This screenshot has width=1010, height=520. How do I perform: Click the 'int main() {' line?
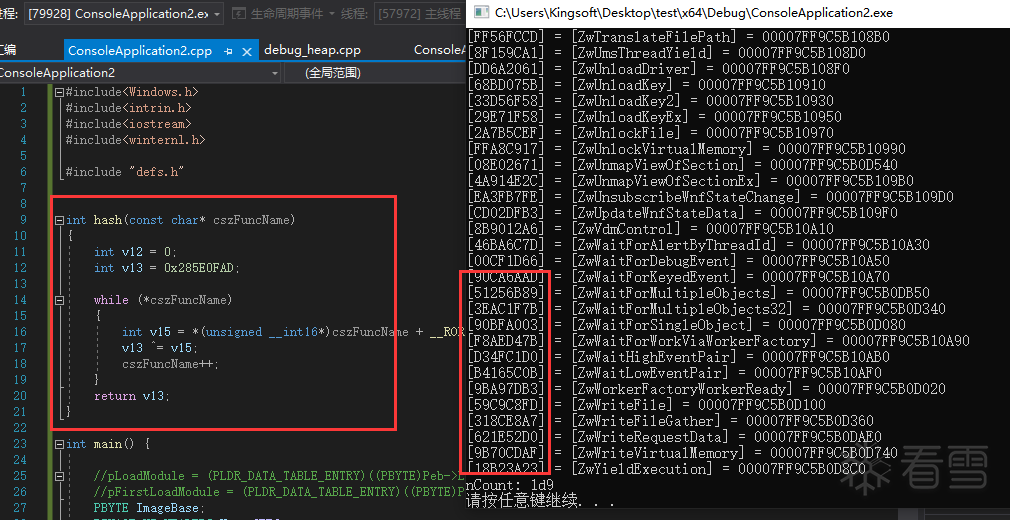pos(108,444)
